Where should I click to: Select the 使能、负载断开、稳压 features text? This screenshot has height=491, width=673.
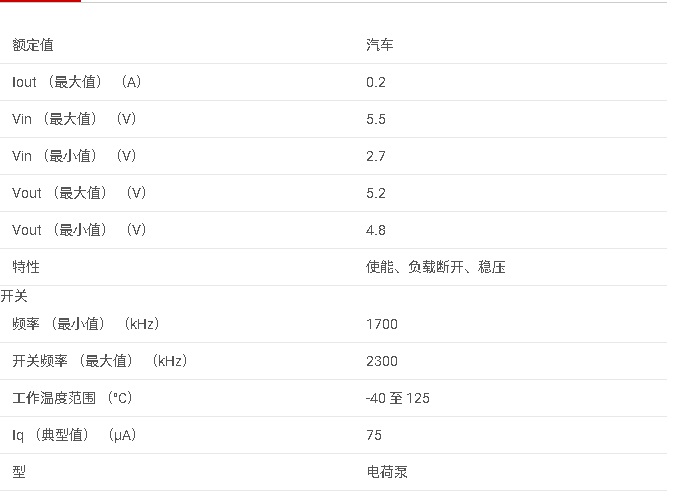(x=436, y=267)
